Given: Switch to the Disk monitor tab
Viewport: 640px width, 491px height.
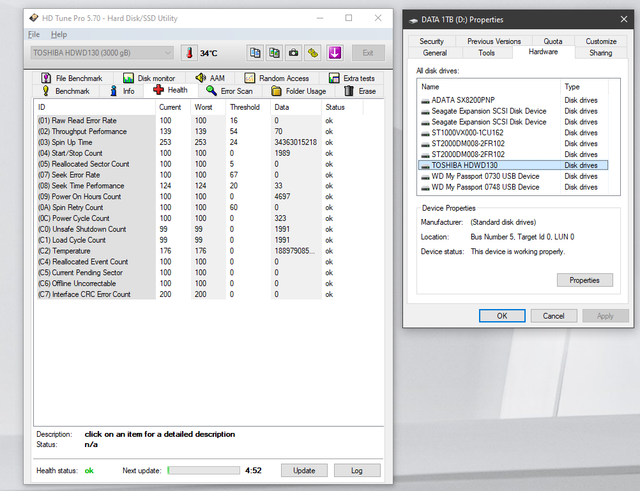Looking at the screenshot, I should [149, 78].
